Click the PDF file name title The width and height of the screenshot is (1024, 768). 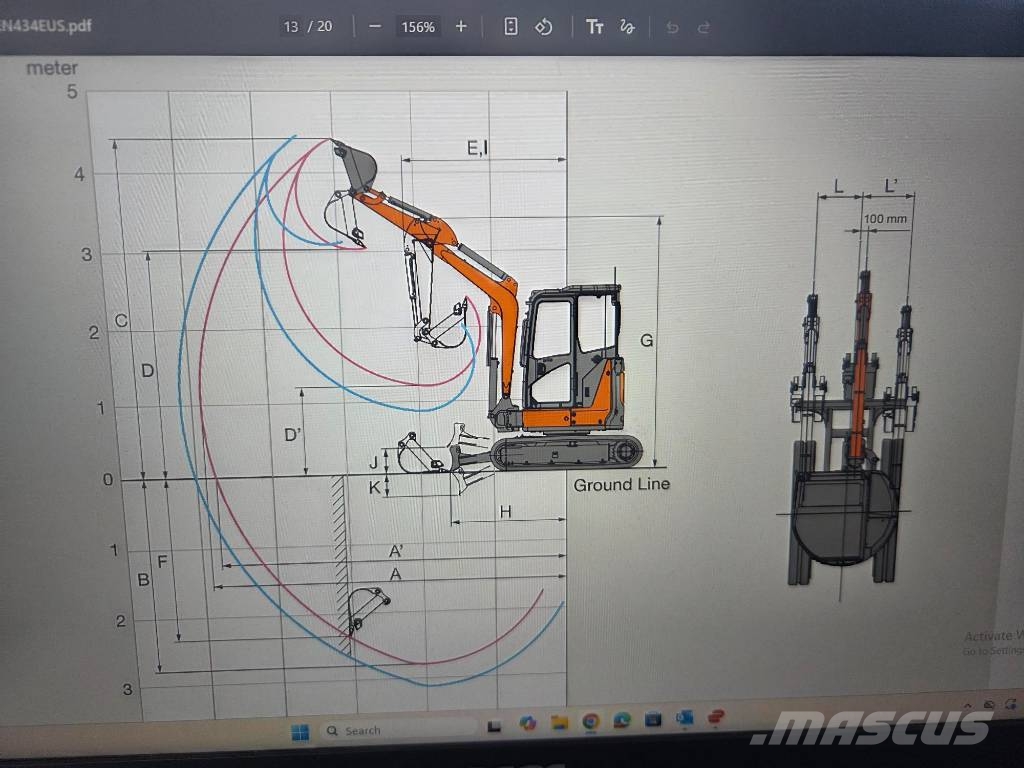tap(46, 26)
